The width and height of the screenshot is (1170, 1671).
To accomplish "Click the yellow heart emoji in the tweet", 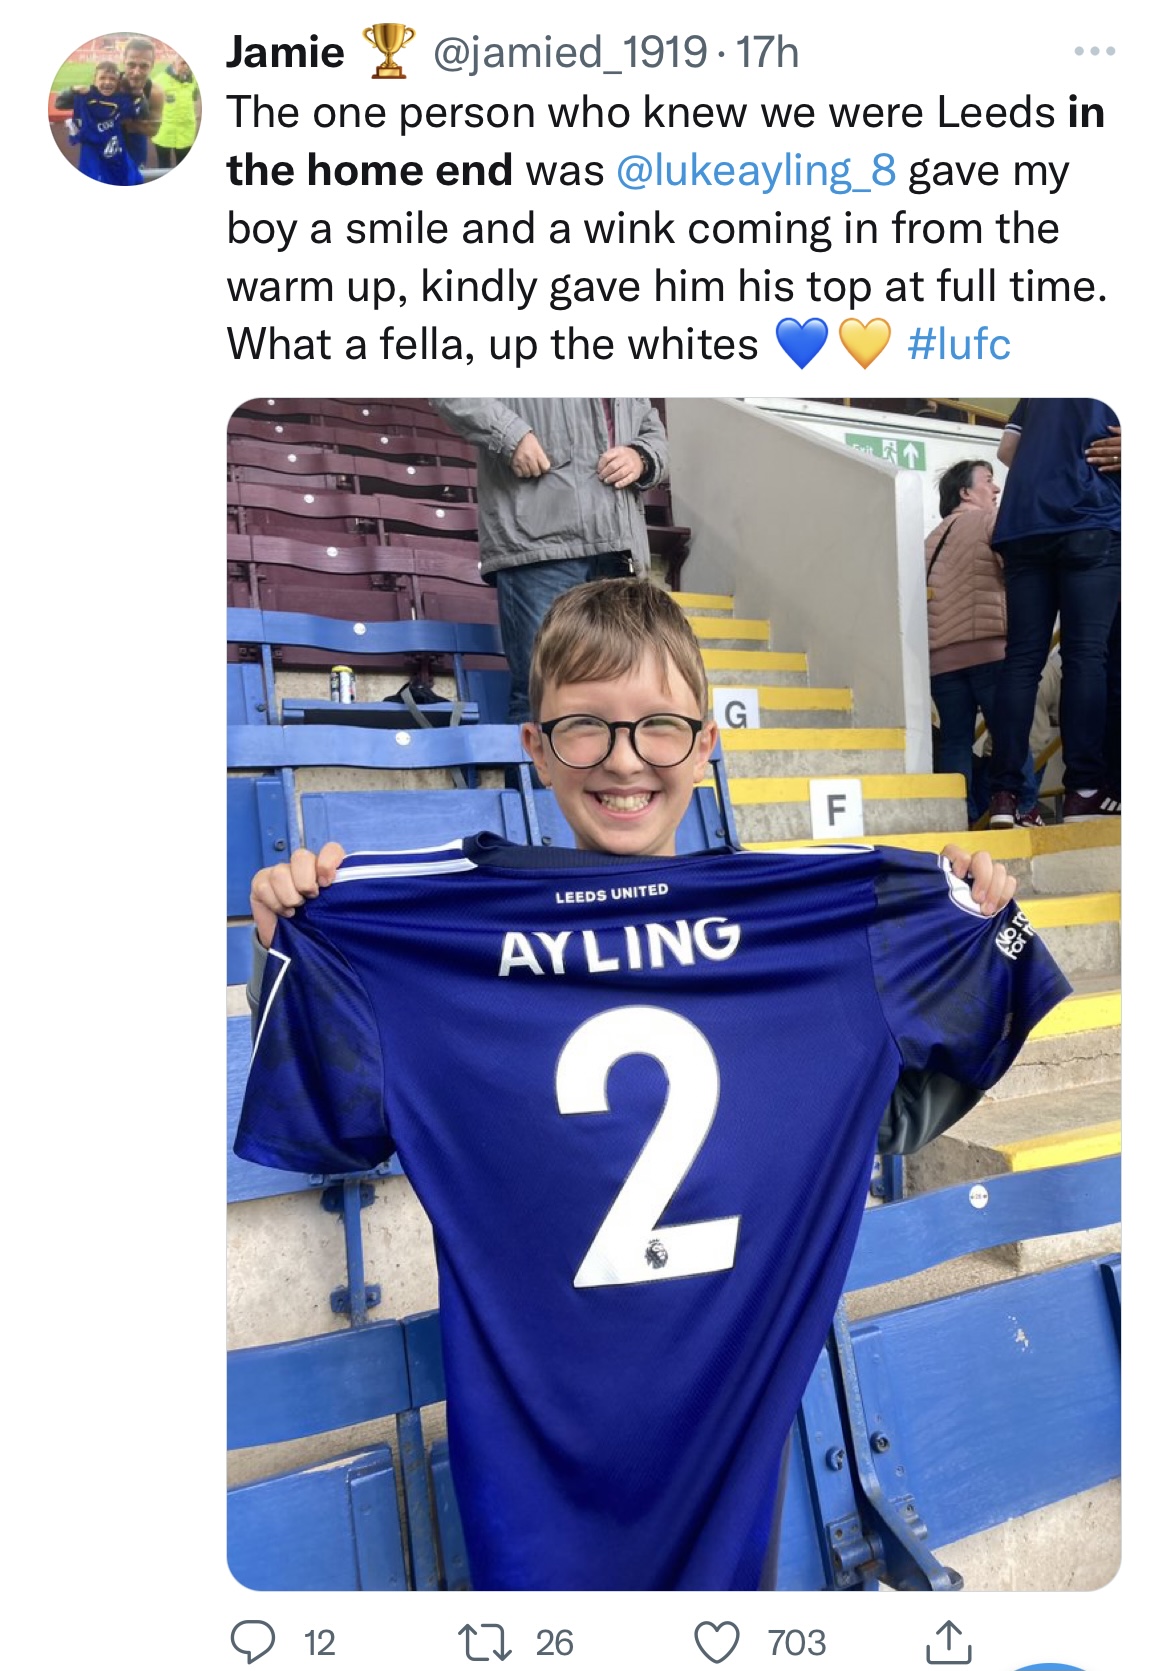I will pyautogui.click(x=864, y=345).
